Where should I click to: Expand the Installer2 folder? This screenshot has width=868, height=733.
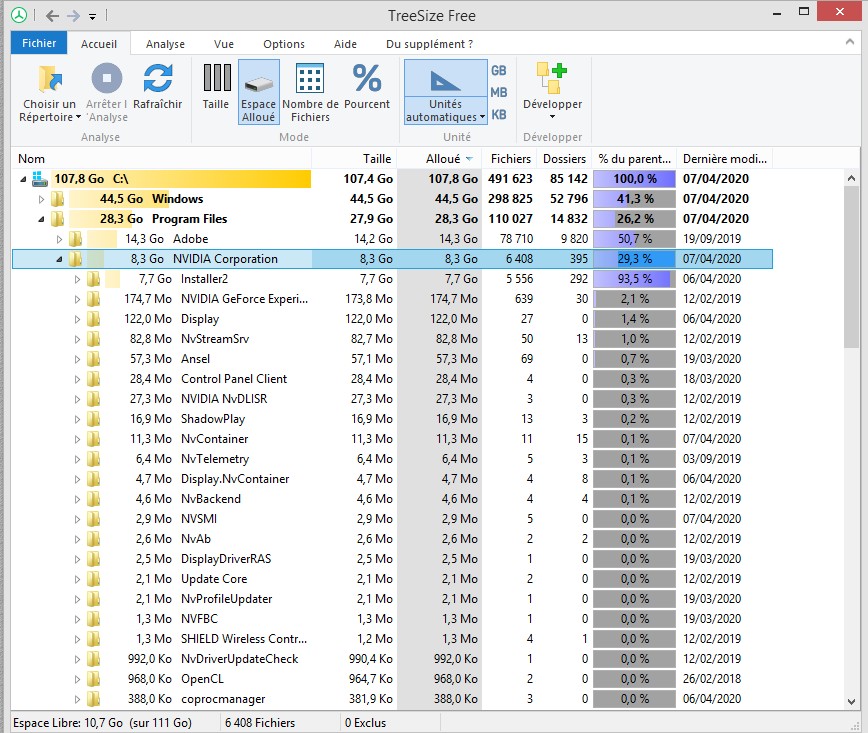coord(77,279)
